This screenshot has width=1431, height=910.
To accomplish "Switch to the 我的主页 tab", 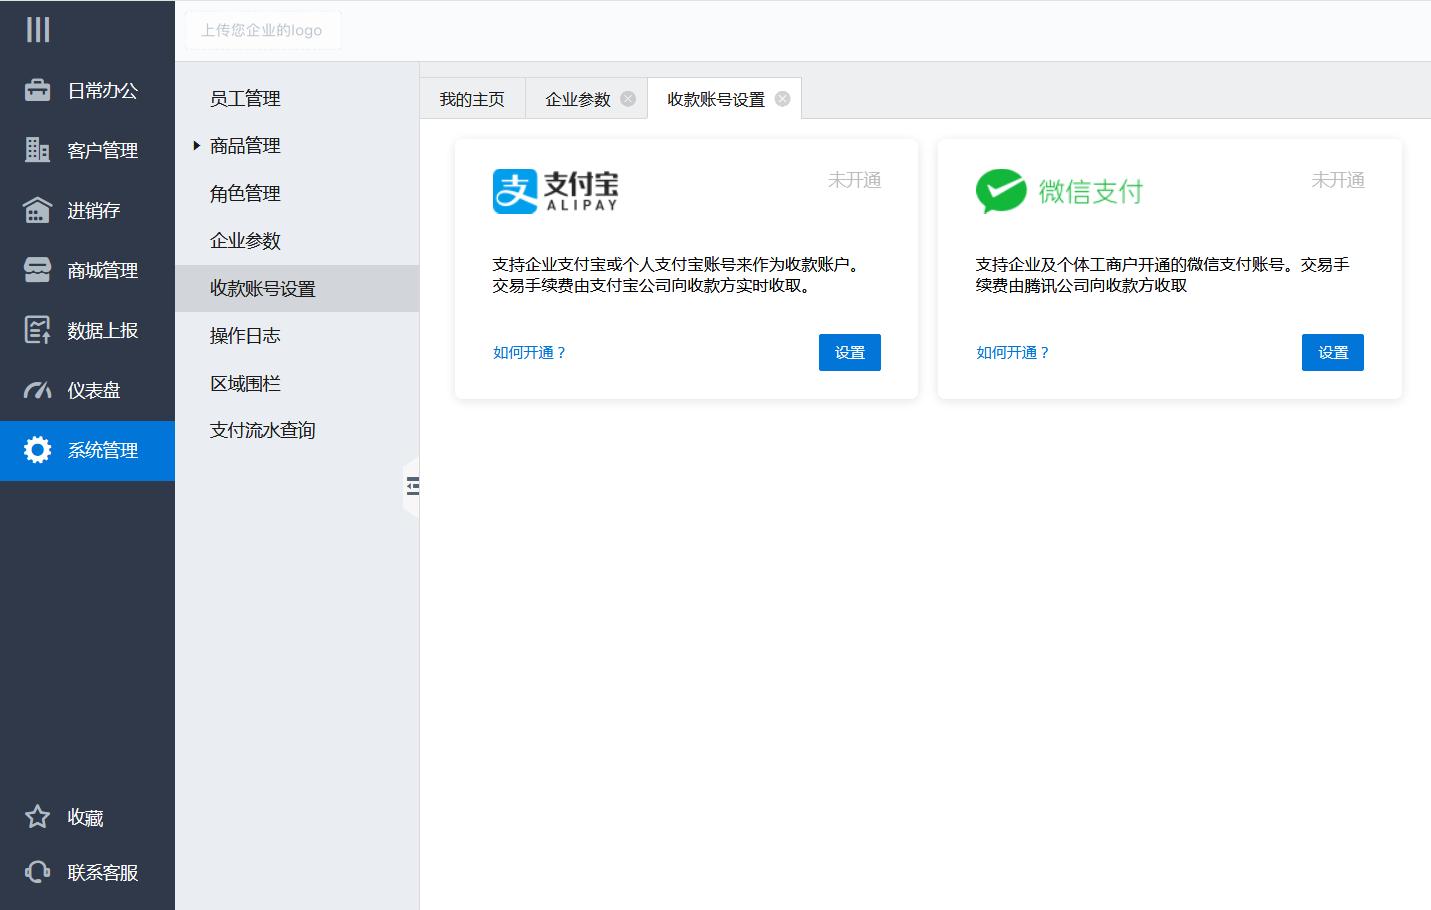I will tap(472, 99).
